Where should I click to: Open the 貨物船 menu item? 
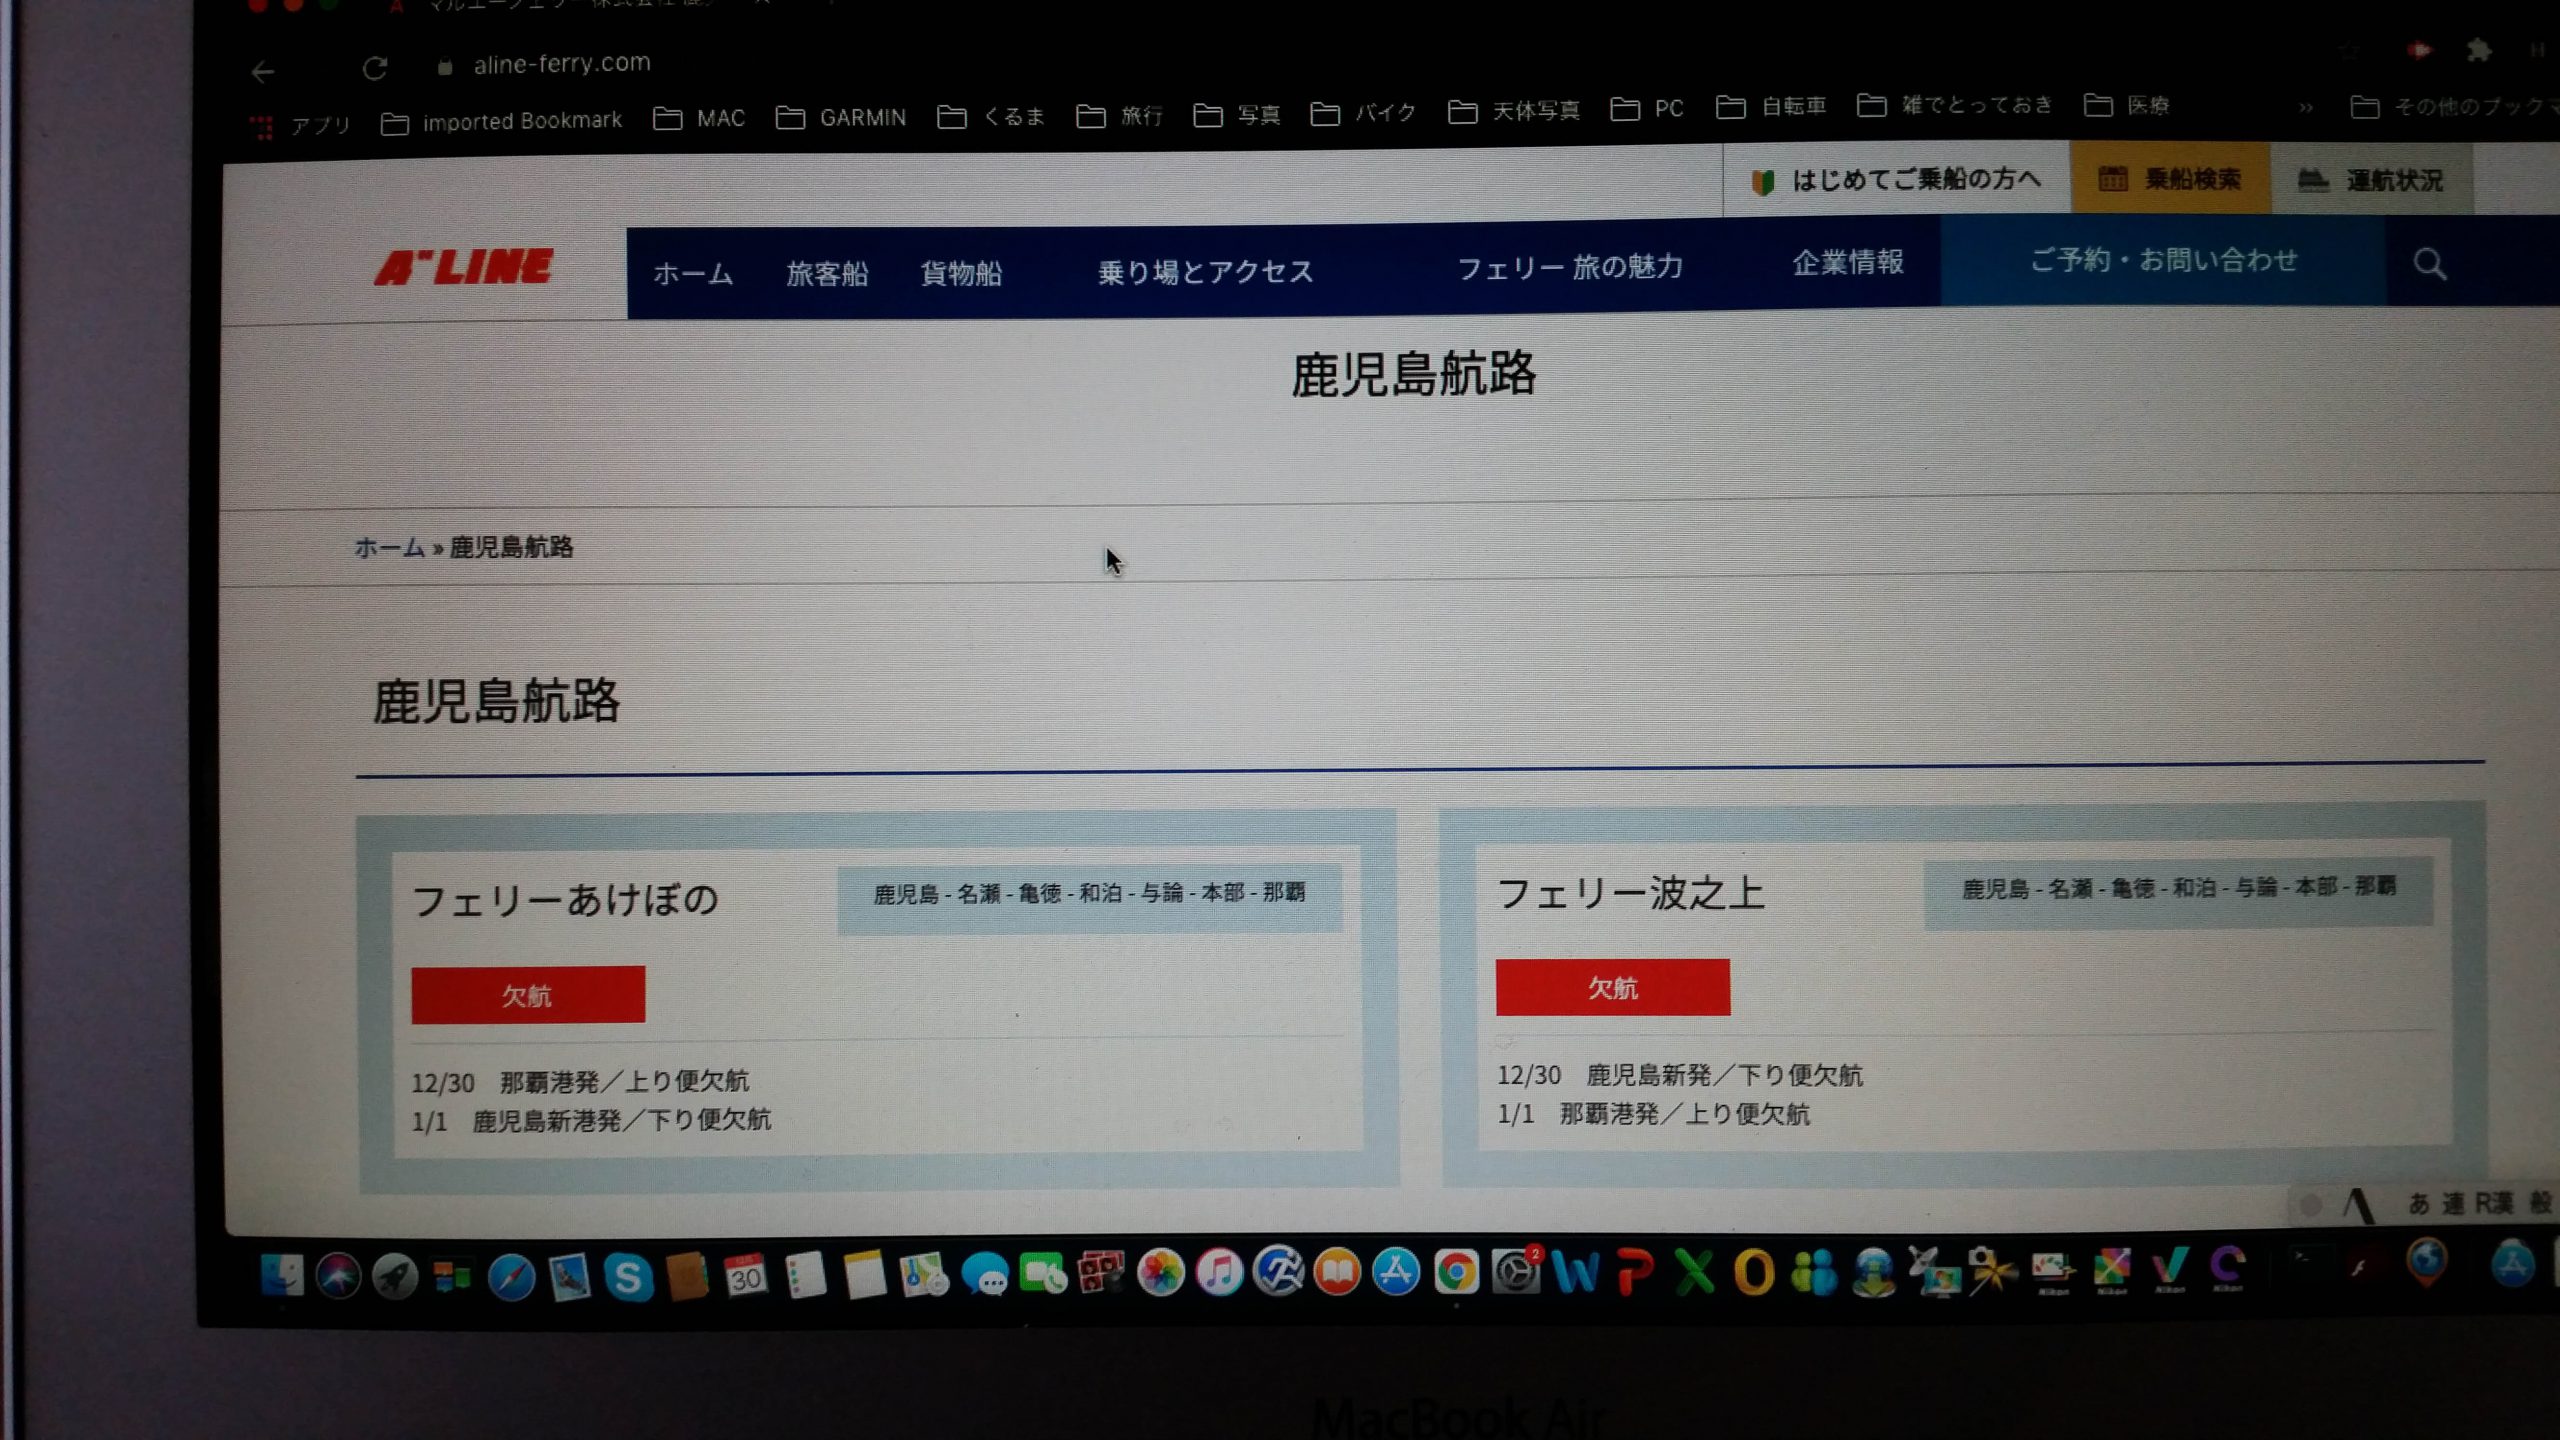click(x=961, y=272)
